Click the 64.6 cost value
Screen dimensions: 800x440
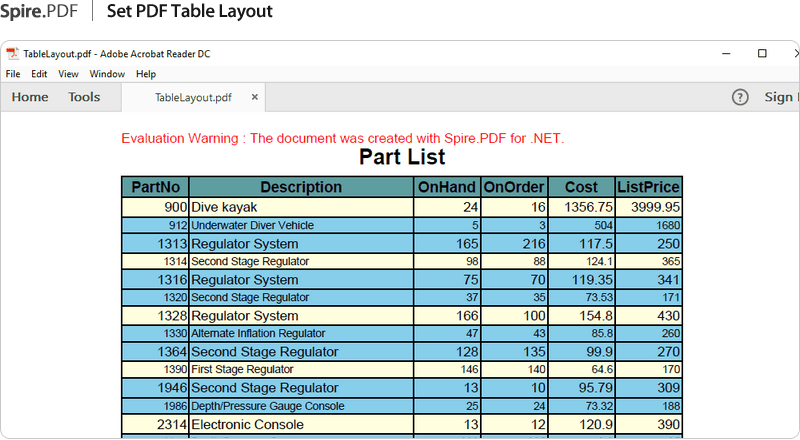tap(602, 369)
